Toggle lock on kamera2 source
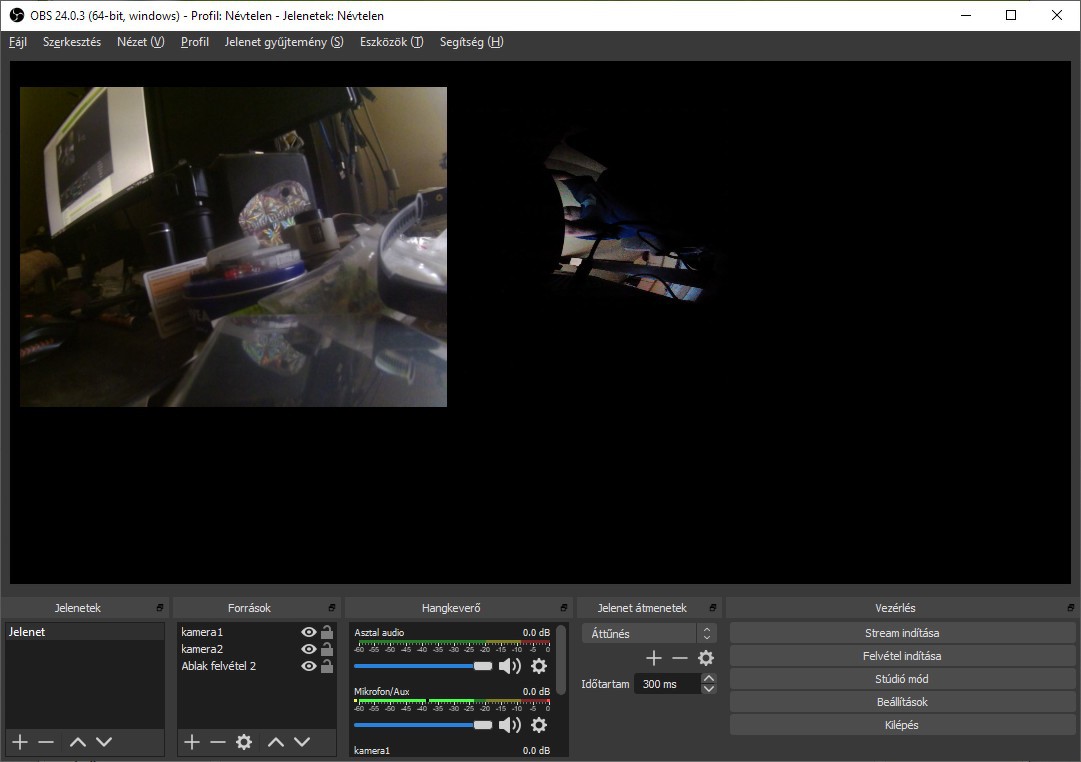1081x762 pixels. click(x=327, y=649)
